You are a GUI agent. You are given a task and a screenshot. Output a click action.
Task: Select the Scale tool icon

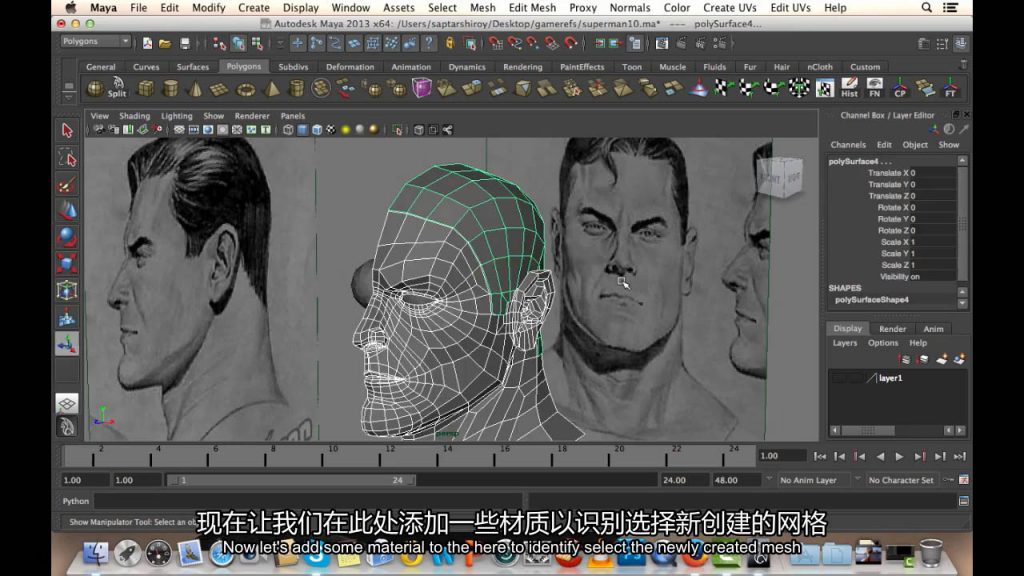tap(67, 263)
